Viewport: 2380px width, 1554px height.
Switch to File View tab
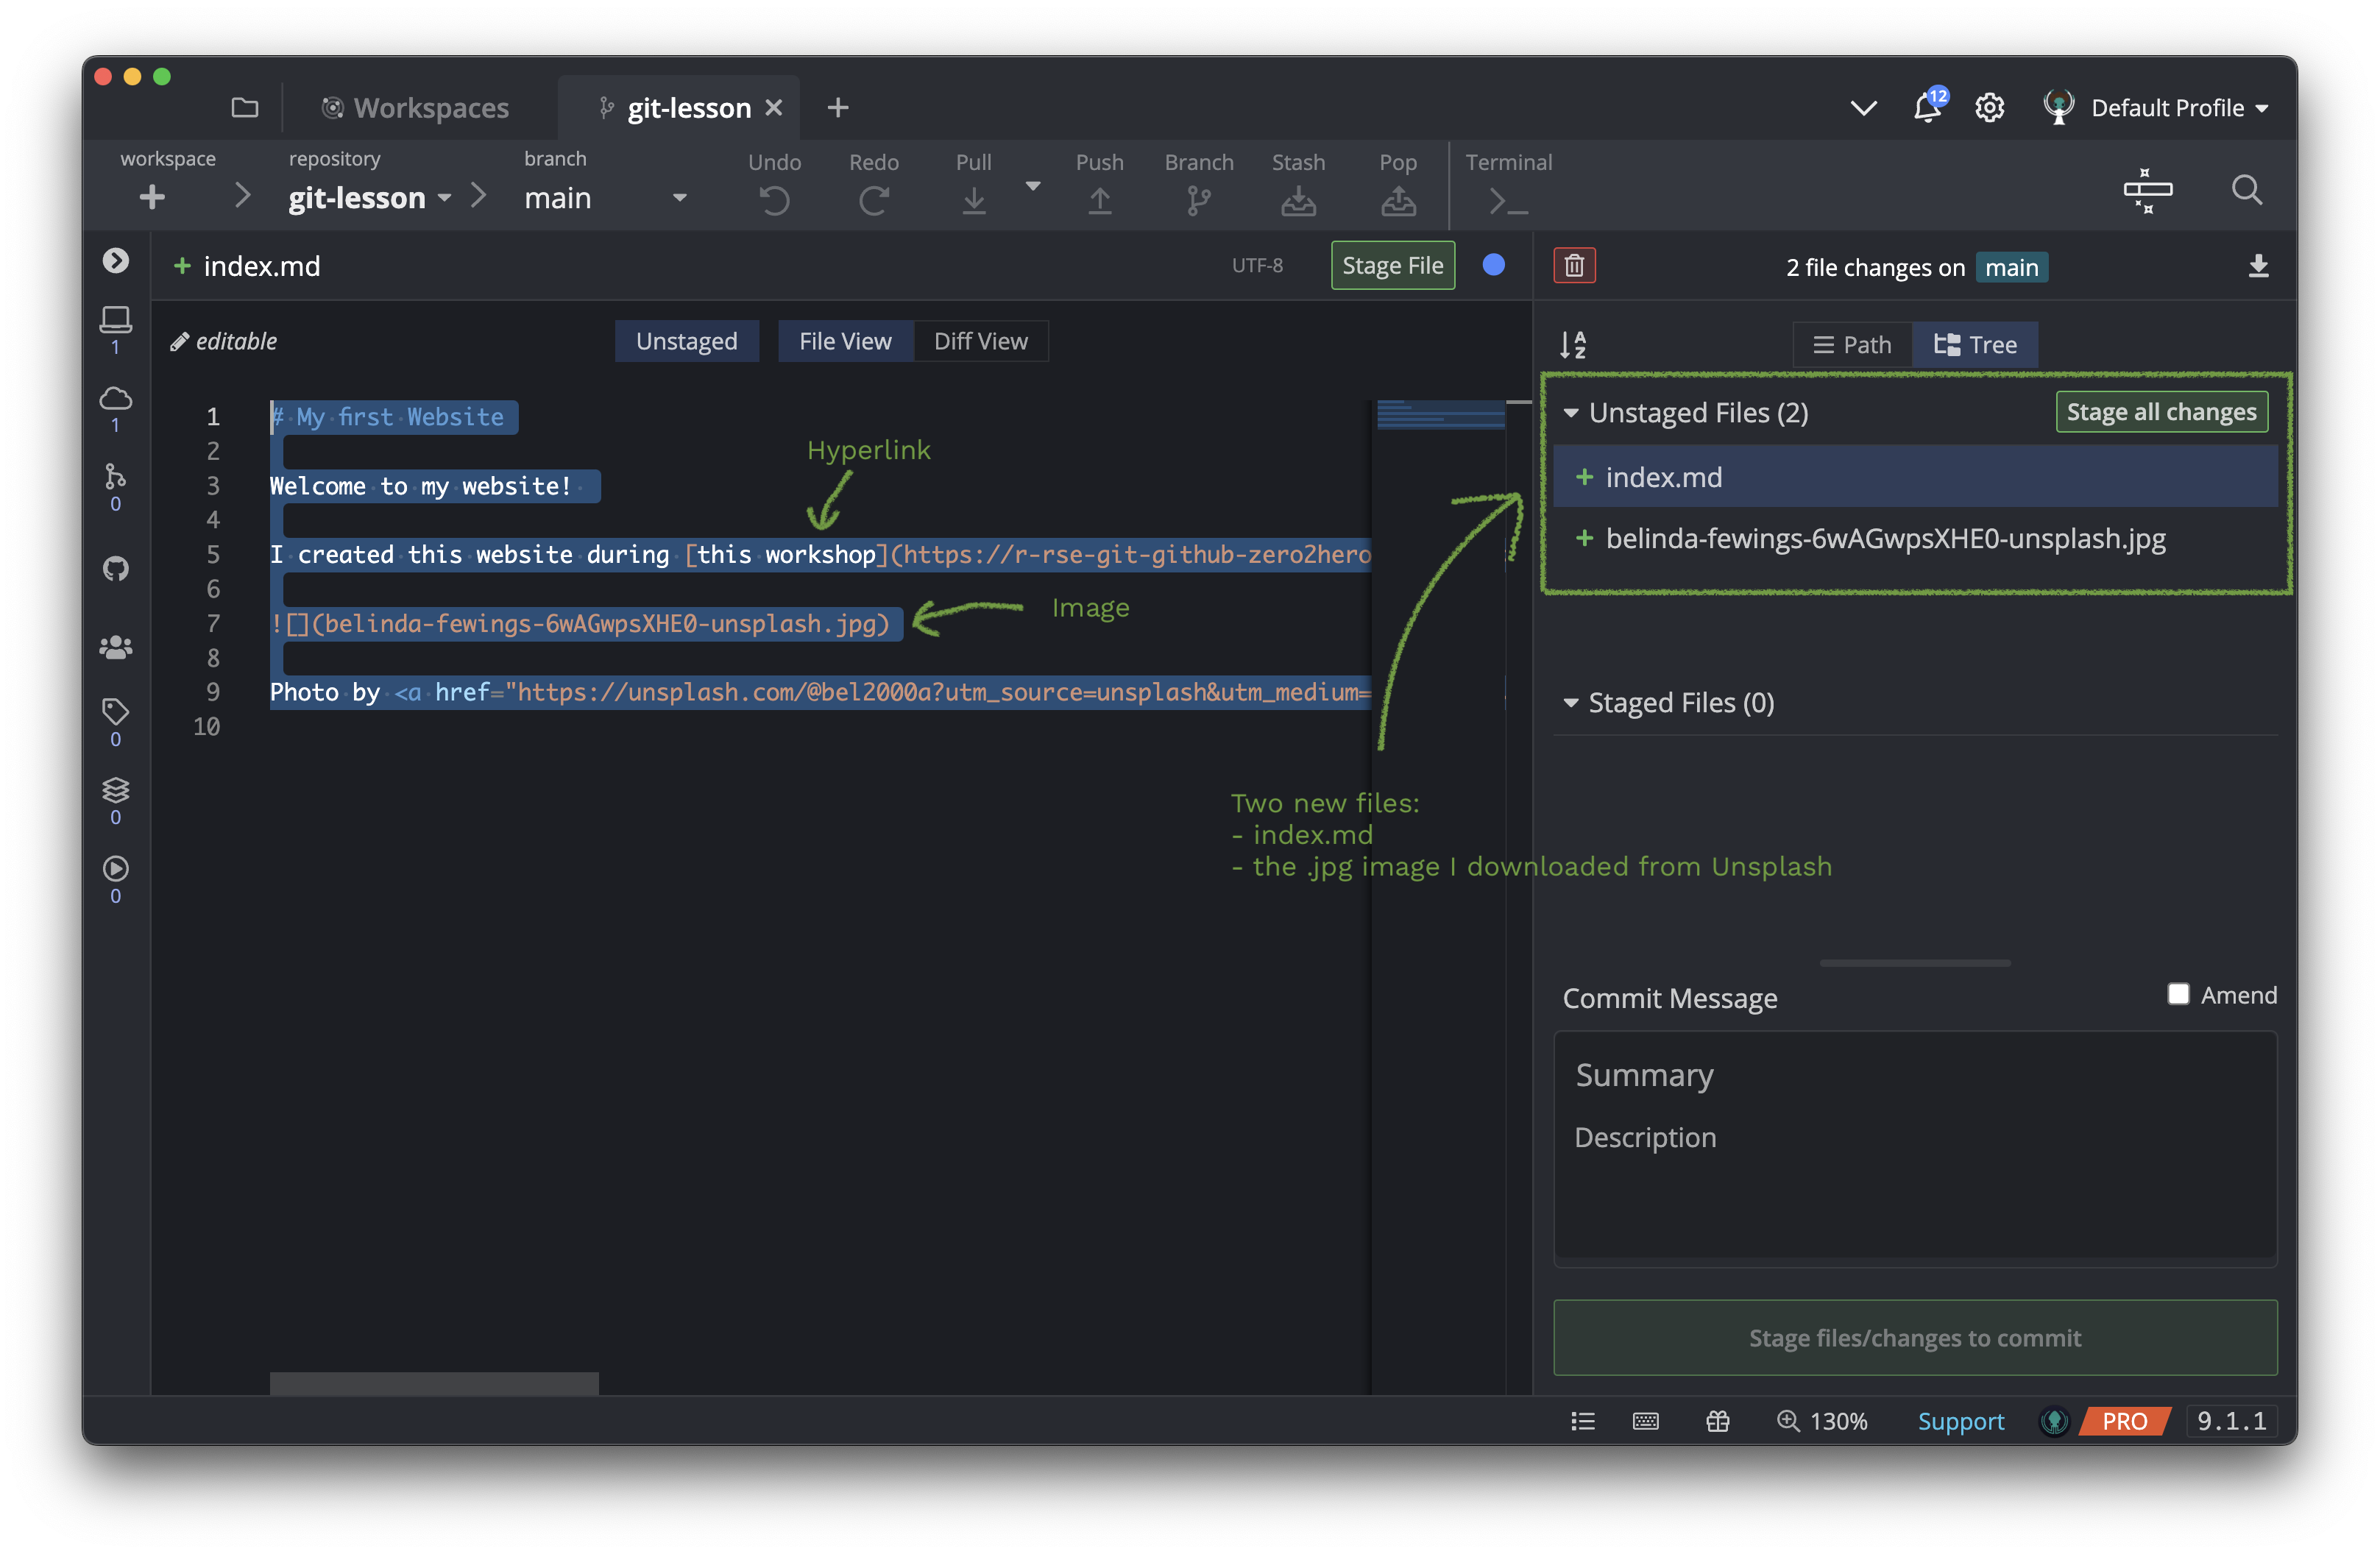tap(845, 340)
